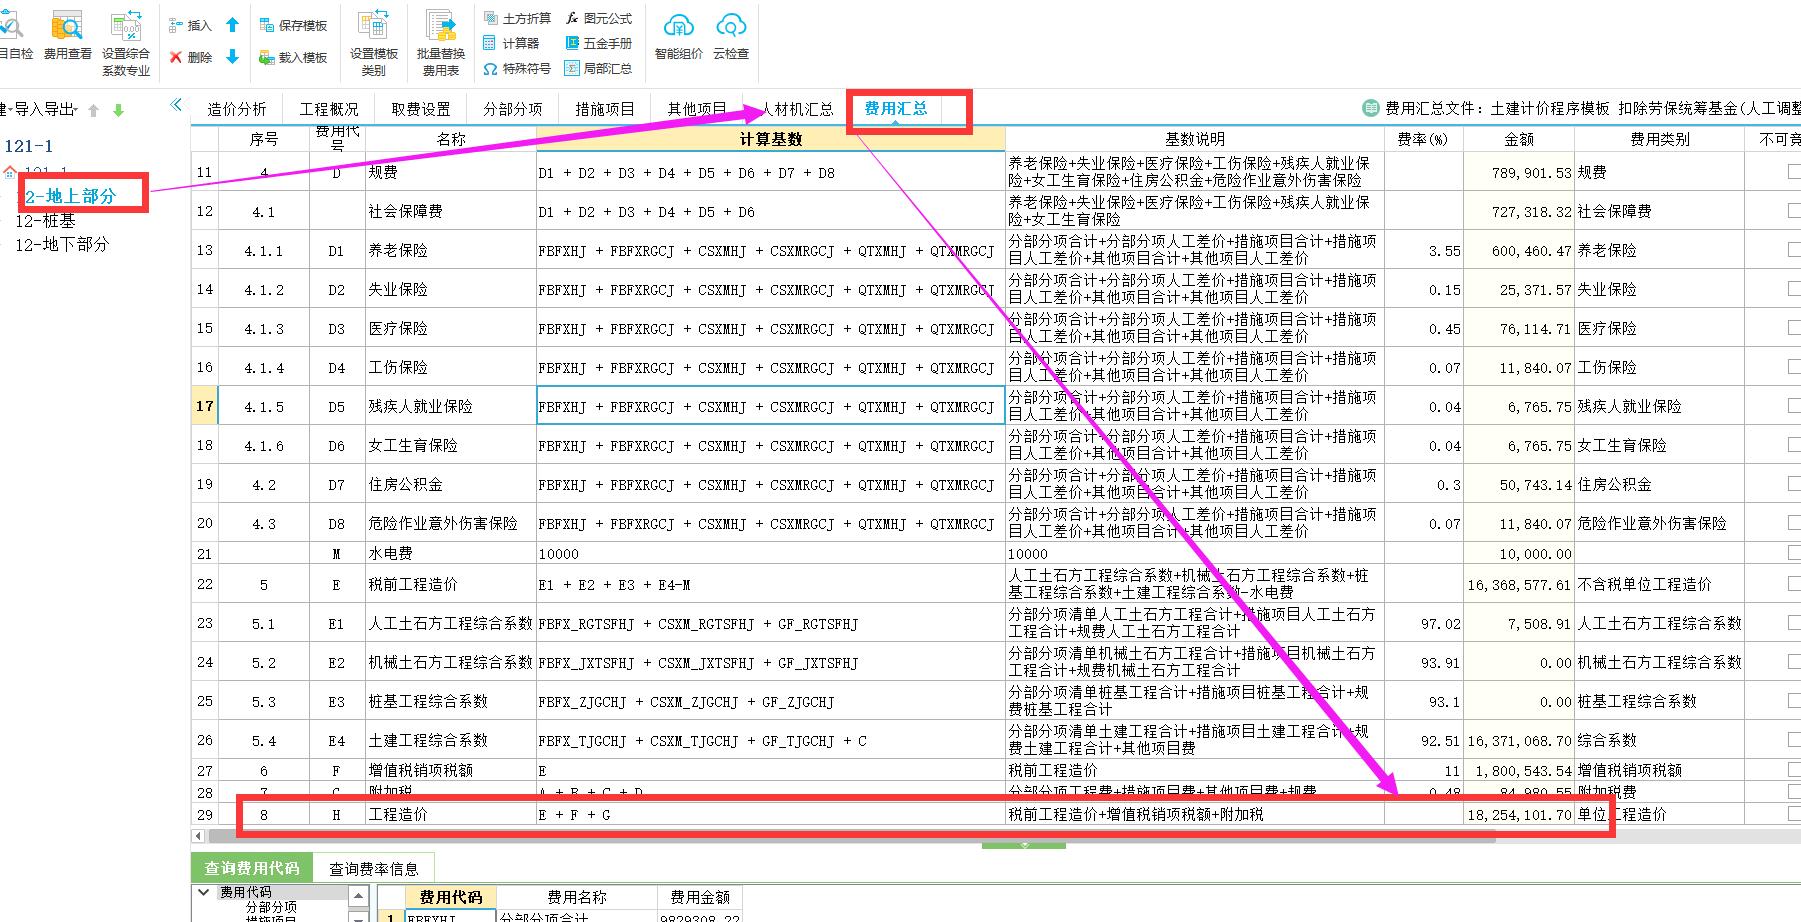Load template with 载入模板

293,57
